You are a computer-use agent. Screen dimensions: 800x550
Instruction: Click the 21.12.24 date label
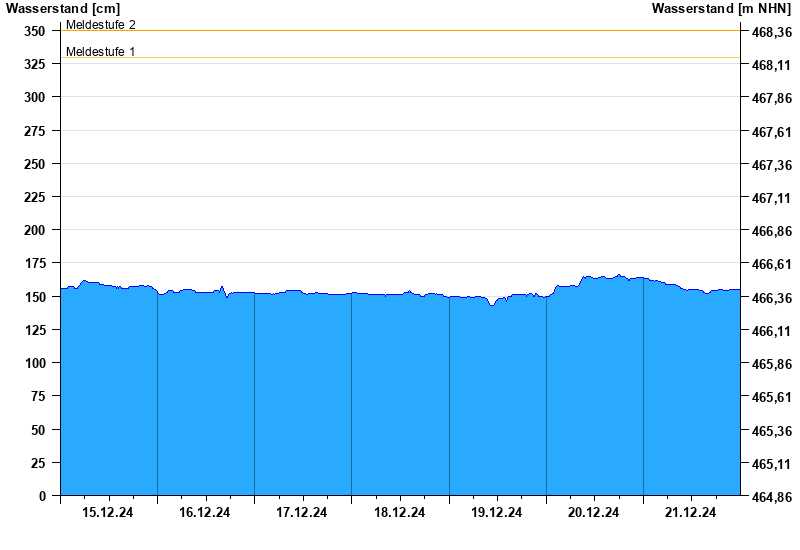(x=691, y=513)
